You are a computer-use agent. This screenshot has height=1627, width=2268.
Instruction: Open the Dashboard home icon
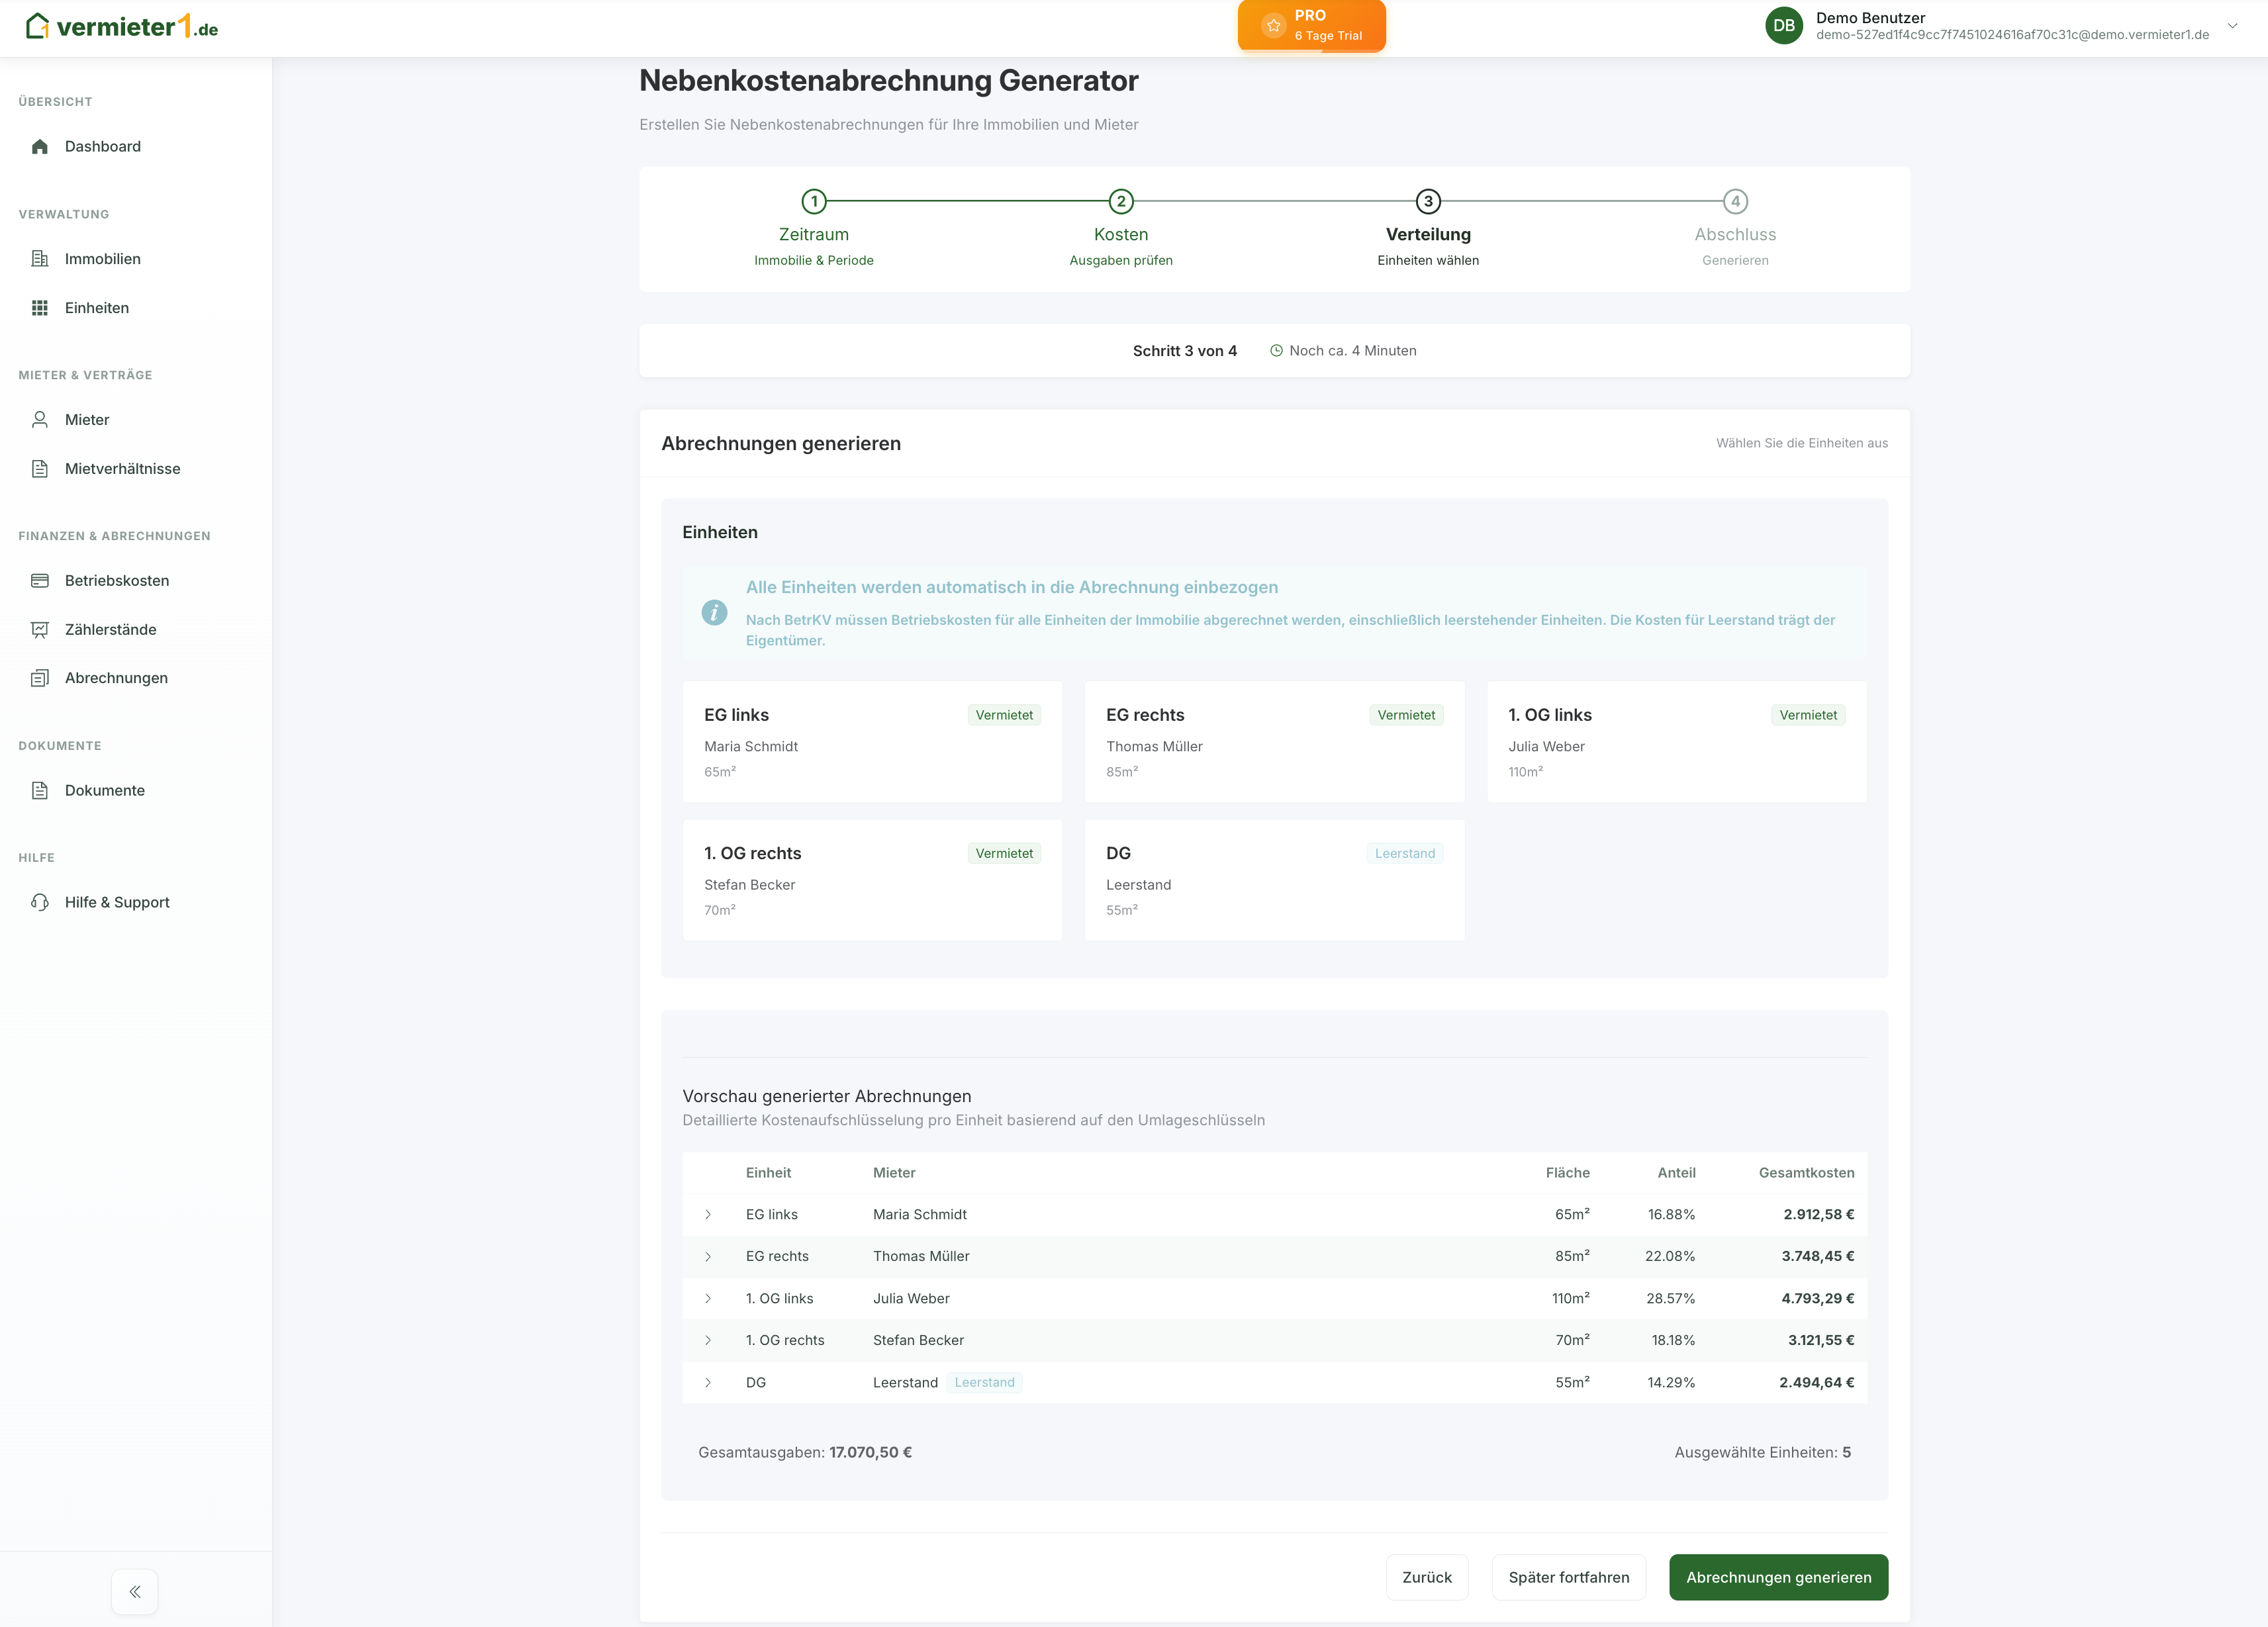[x=40, y=146]
